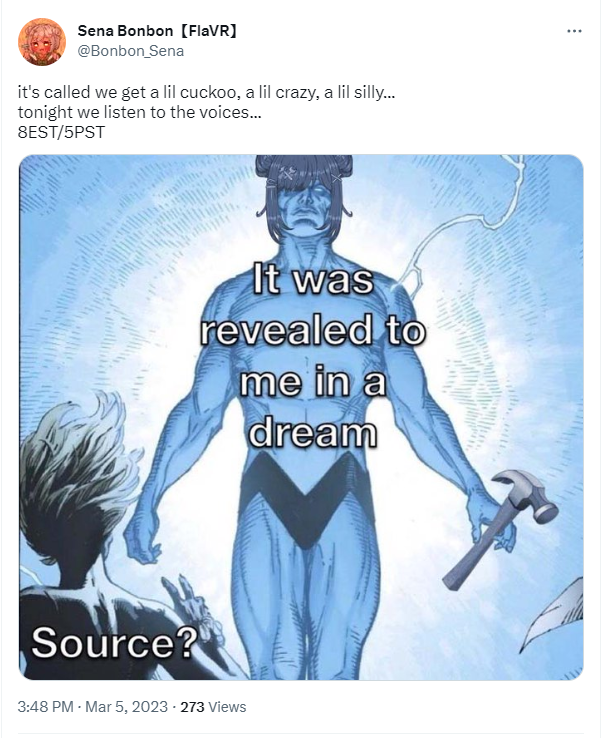Click the "Source?" caption in the image
The height and width of the screenshot is (738, 605).
[x=113, y=643]
